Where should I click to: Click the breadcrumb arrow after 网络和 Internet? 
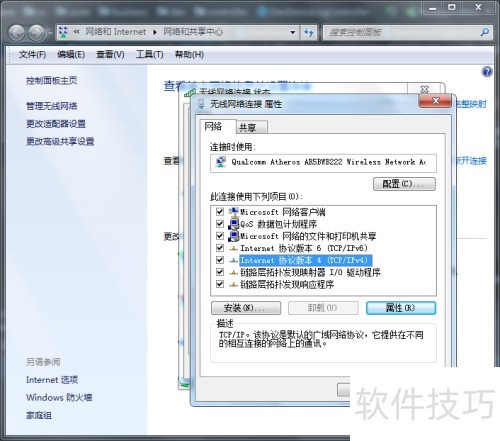tap(155, 32)
